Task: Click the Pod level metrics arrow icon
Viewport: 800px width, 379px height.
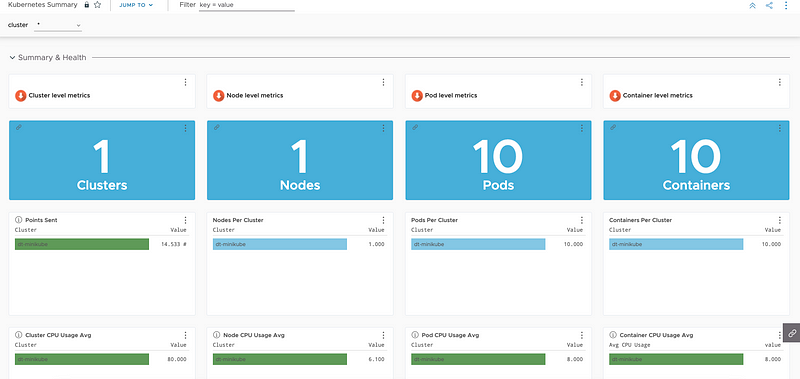Action: [417, 95]
